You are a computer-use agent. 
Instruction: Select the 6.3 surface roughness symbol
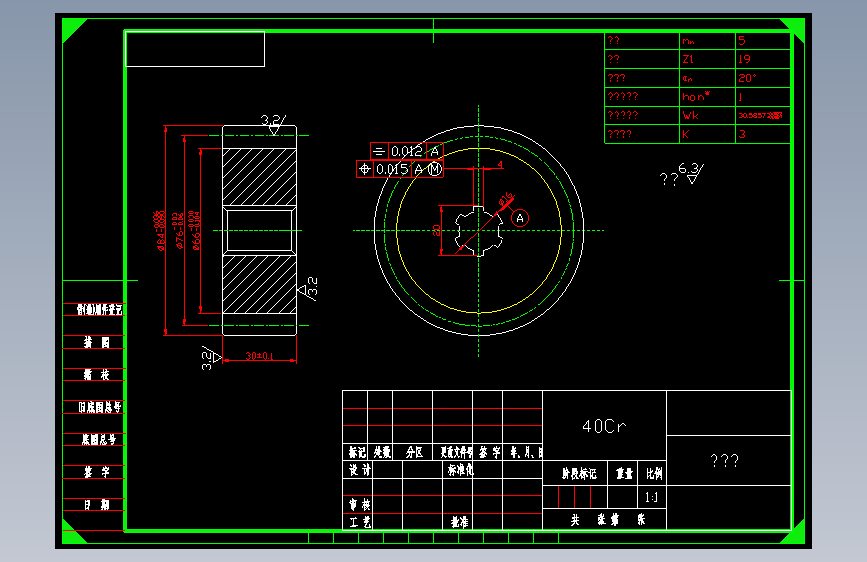691,173
